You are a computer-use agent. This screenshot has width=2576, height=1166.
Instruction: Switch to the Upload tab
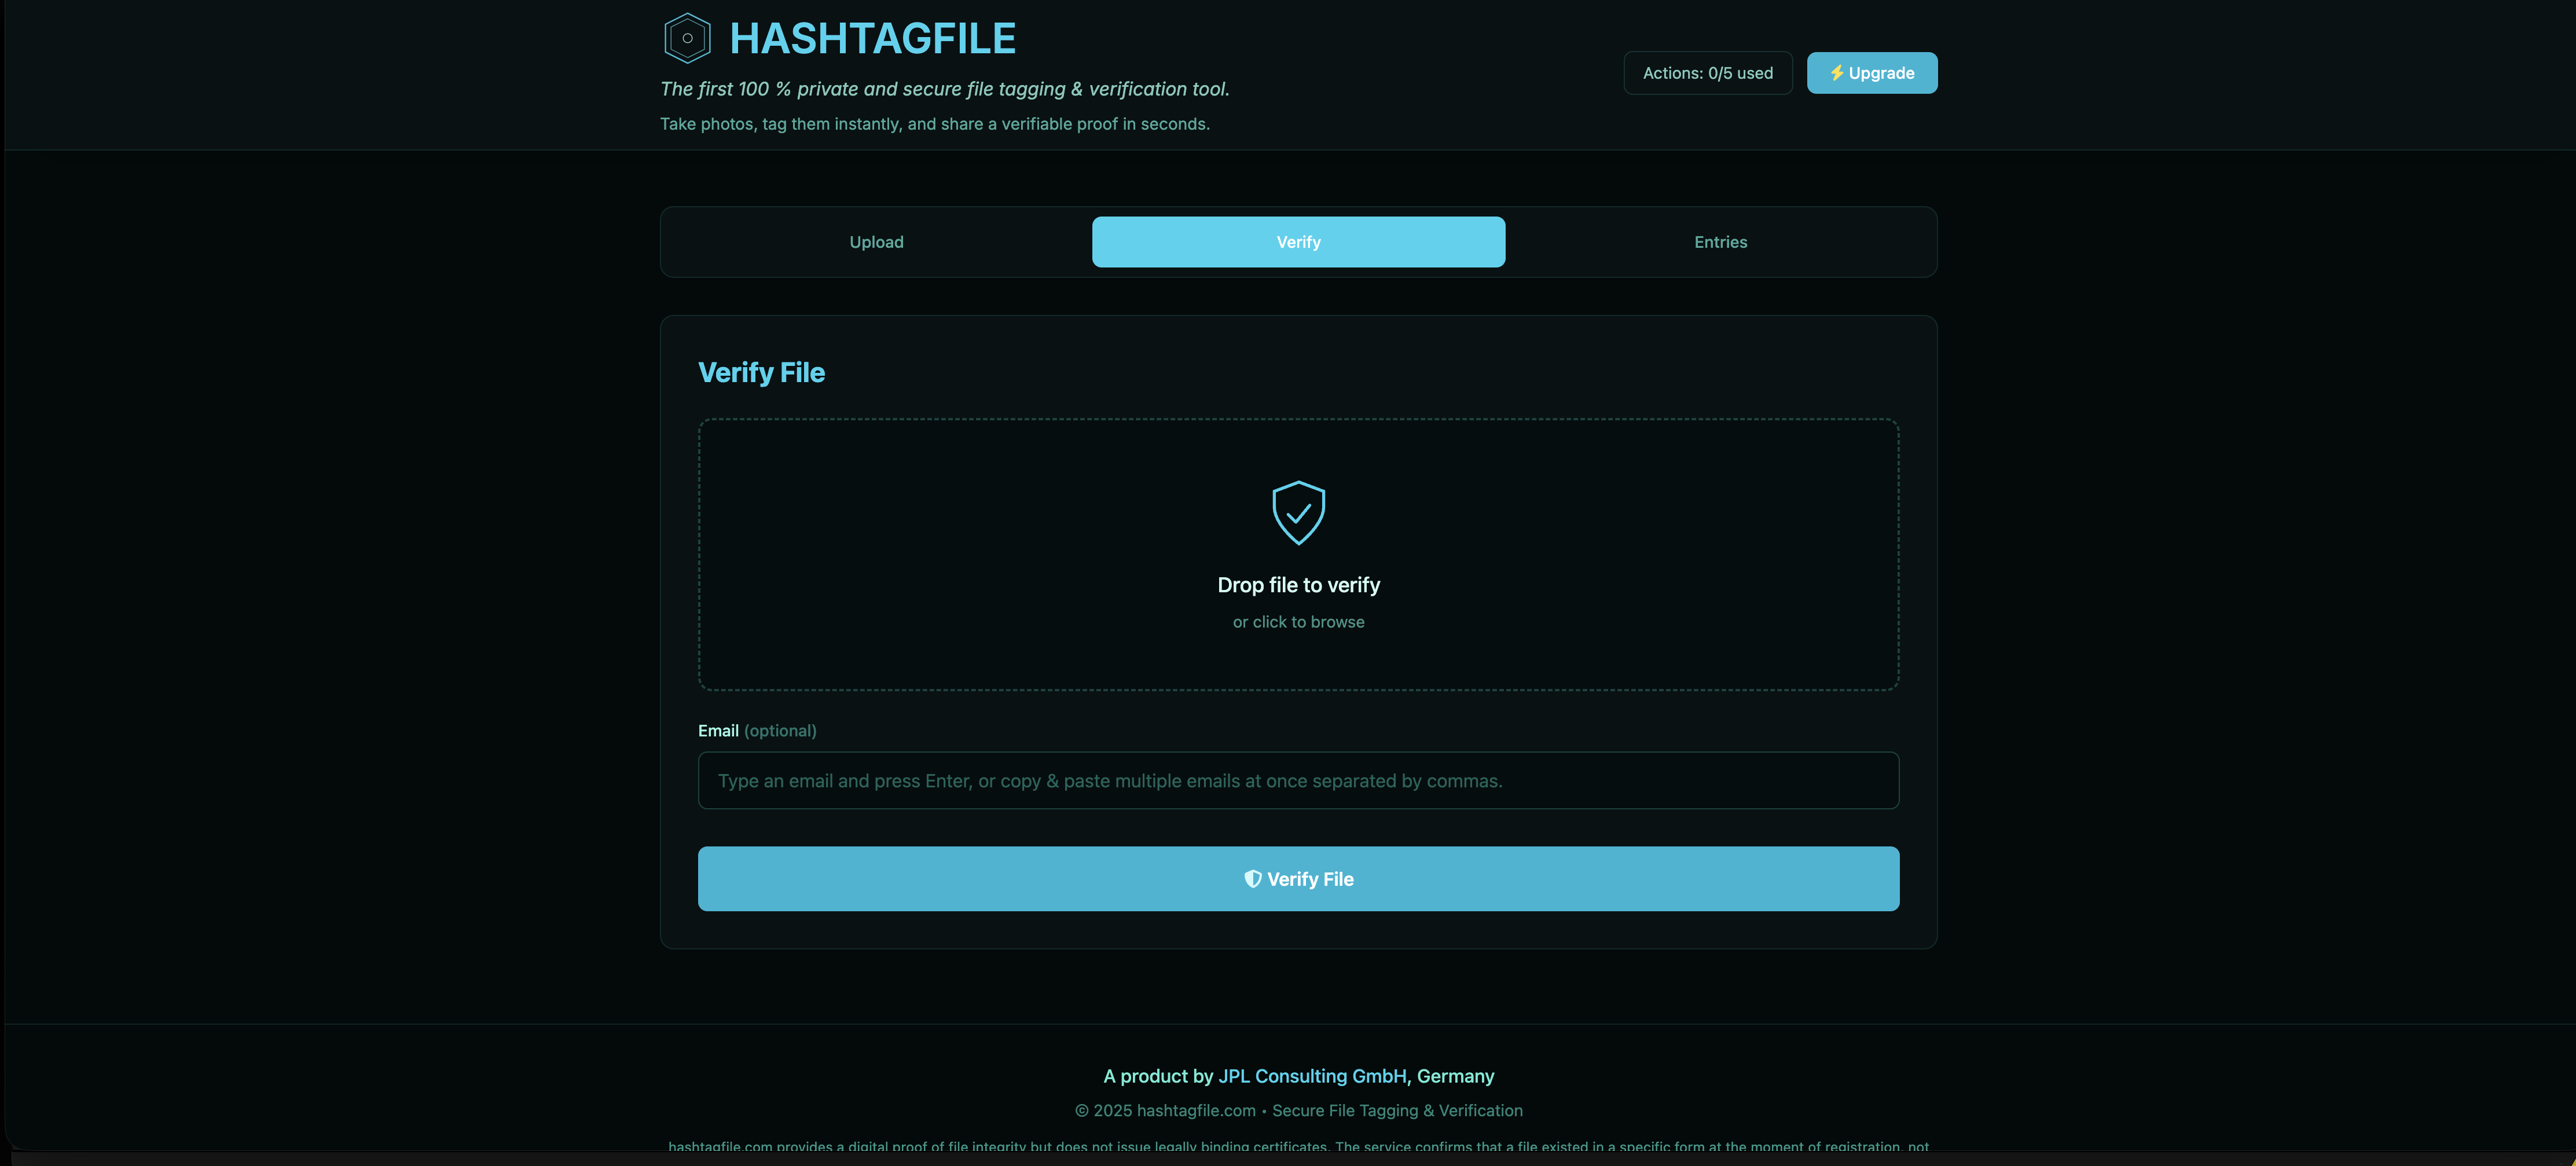tap(875, 241)
